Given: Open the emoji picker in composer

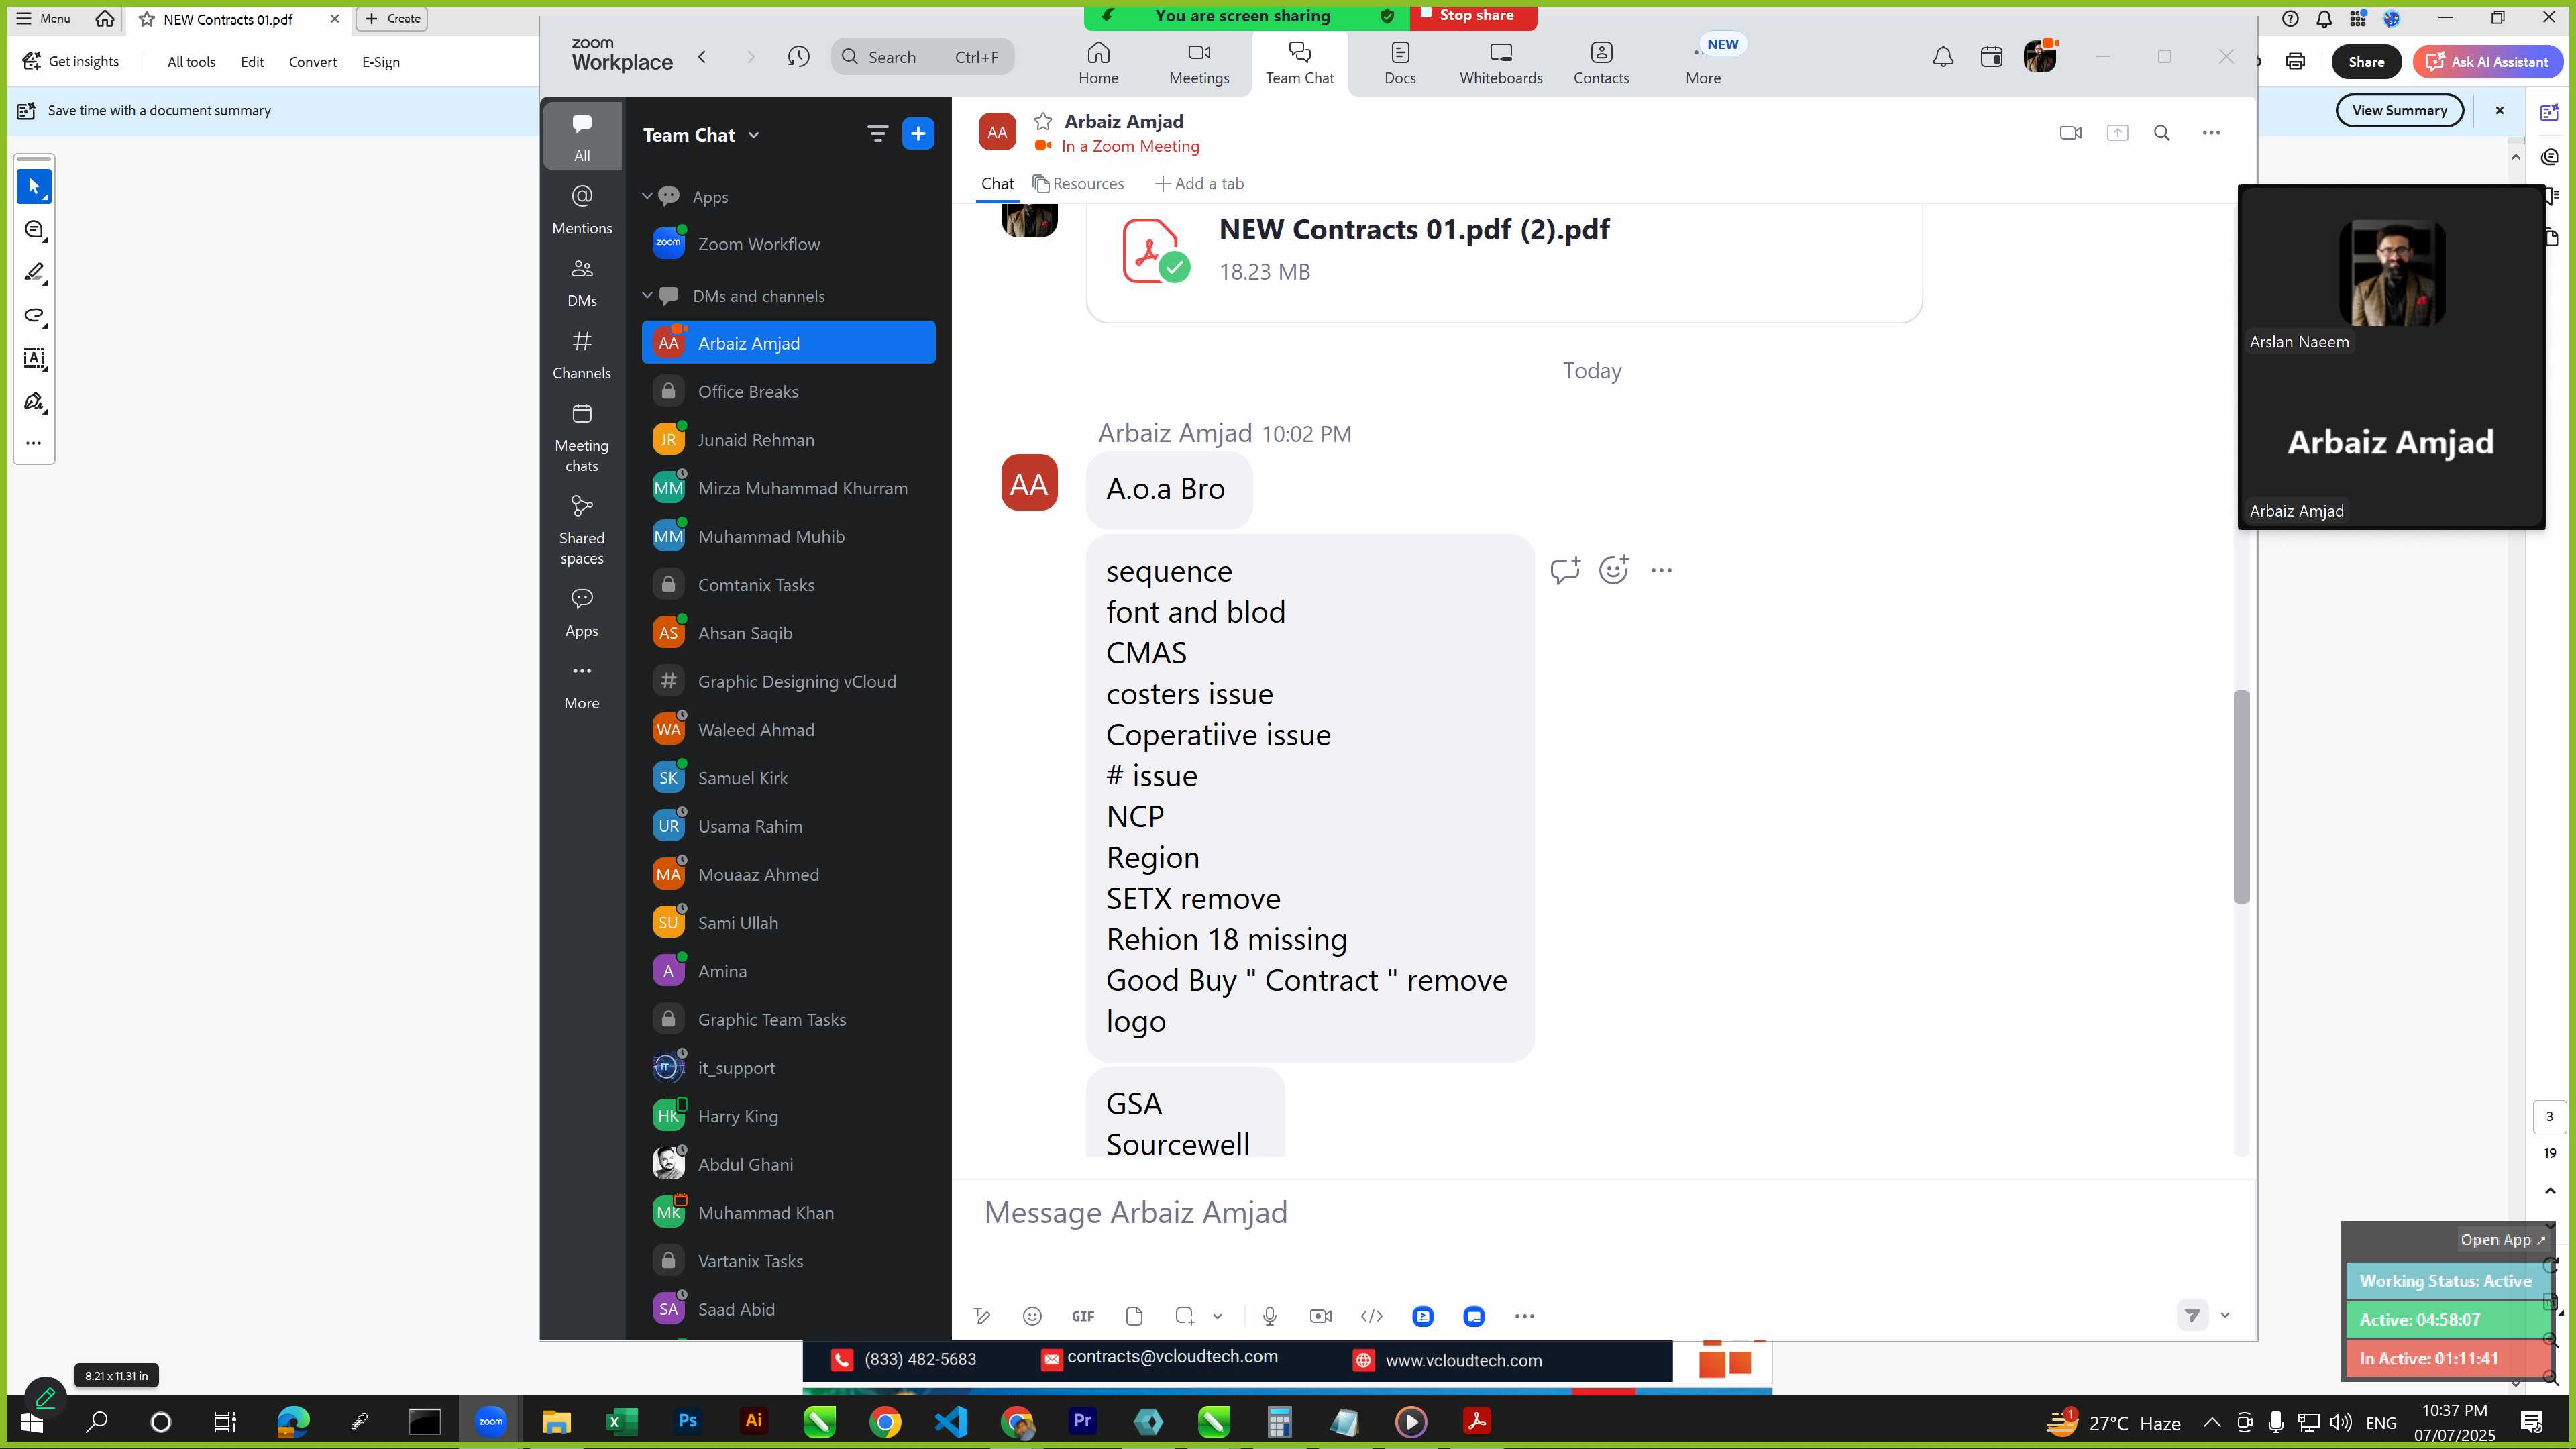Looking at the screenshot, I should click(x=1032, y=1316).
